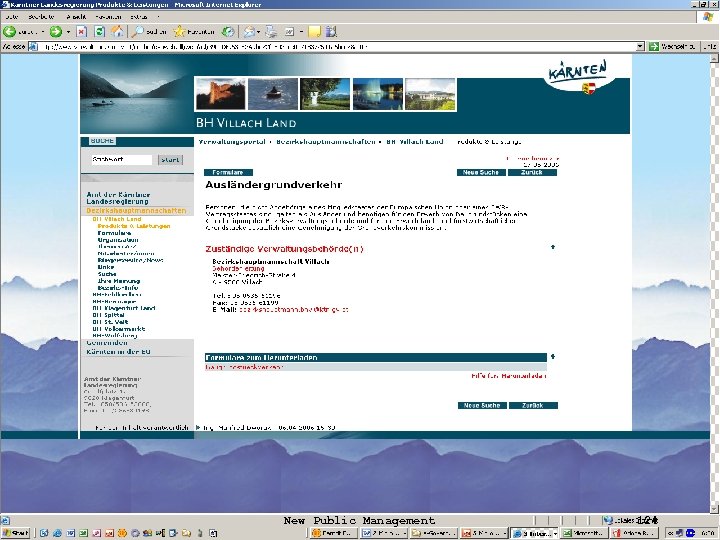
Task: Click the browser Back arrow icon
Action: [x=9, y=32]
